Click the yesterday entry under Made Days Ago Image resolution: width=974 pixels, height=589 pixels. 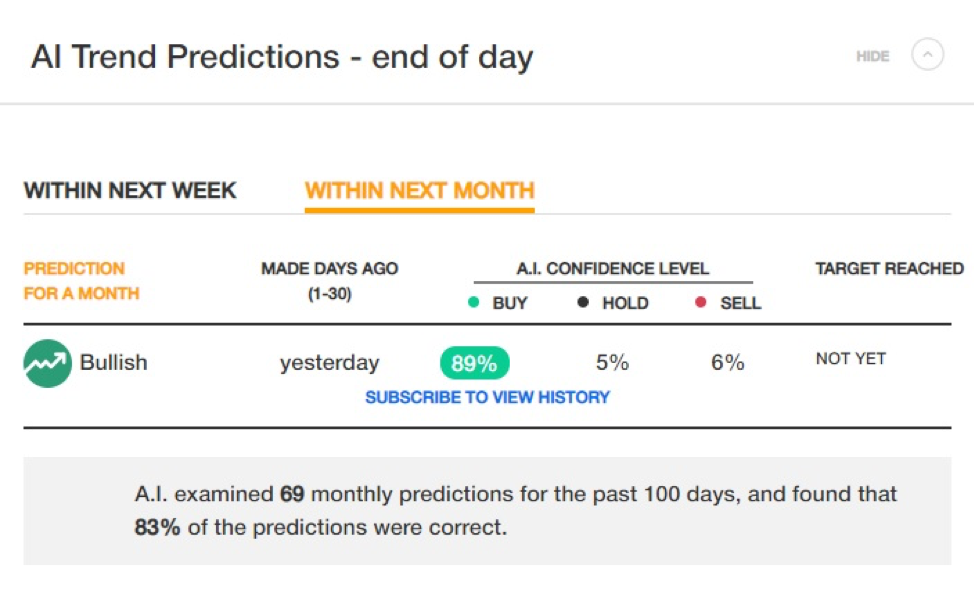pyautogui.click(x=329, y=363)
